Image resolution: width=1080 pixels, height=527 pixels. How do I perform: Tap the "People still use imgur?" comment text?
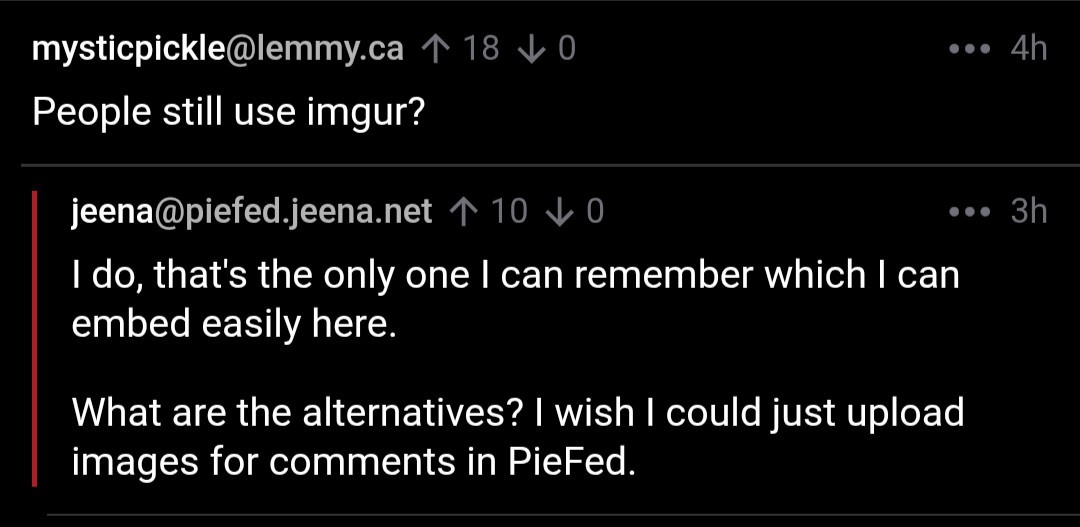229,112
